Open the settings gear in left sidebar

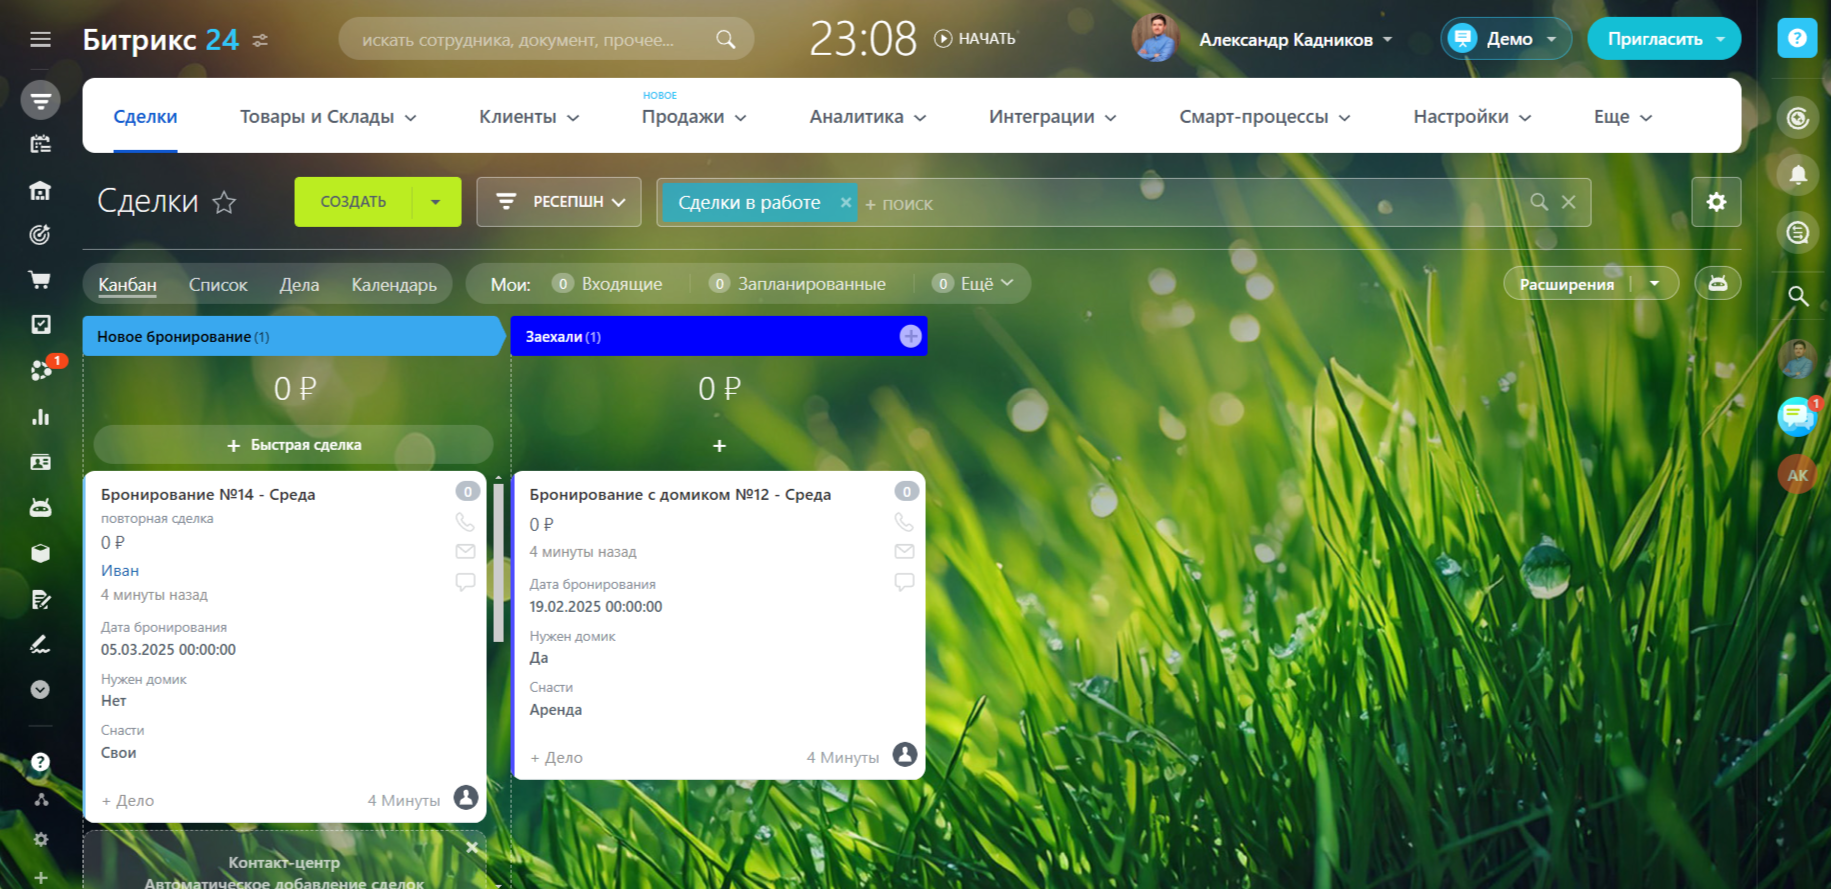click(41, 839)
